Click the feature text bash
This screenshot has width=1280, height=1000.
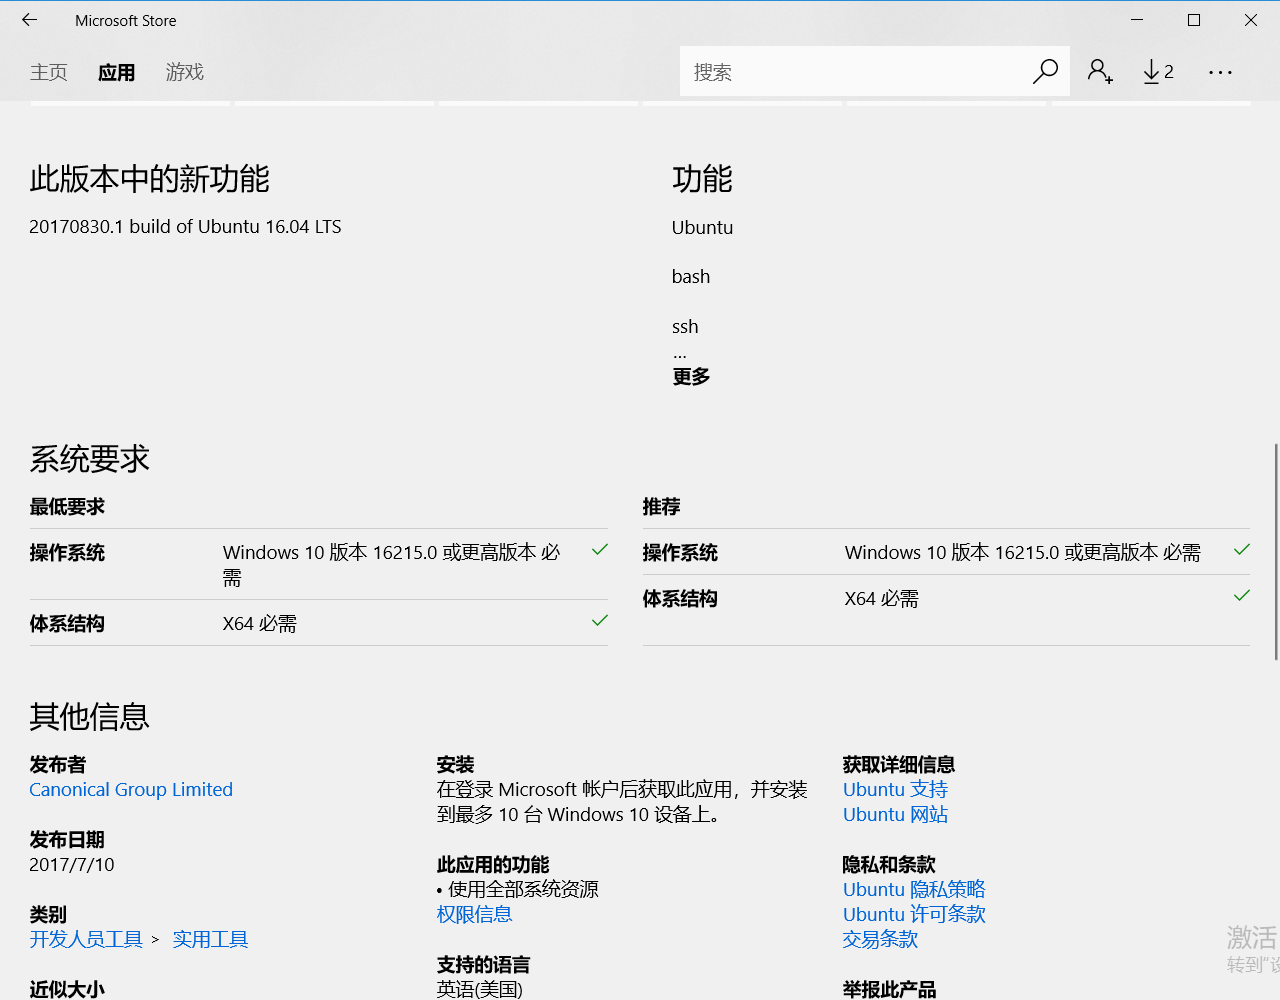pos(691,277)
